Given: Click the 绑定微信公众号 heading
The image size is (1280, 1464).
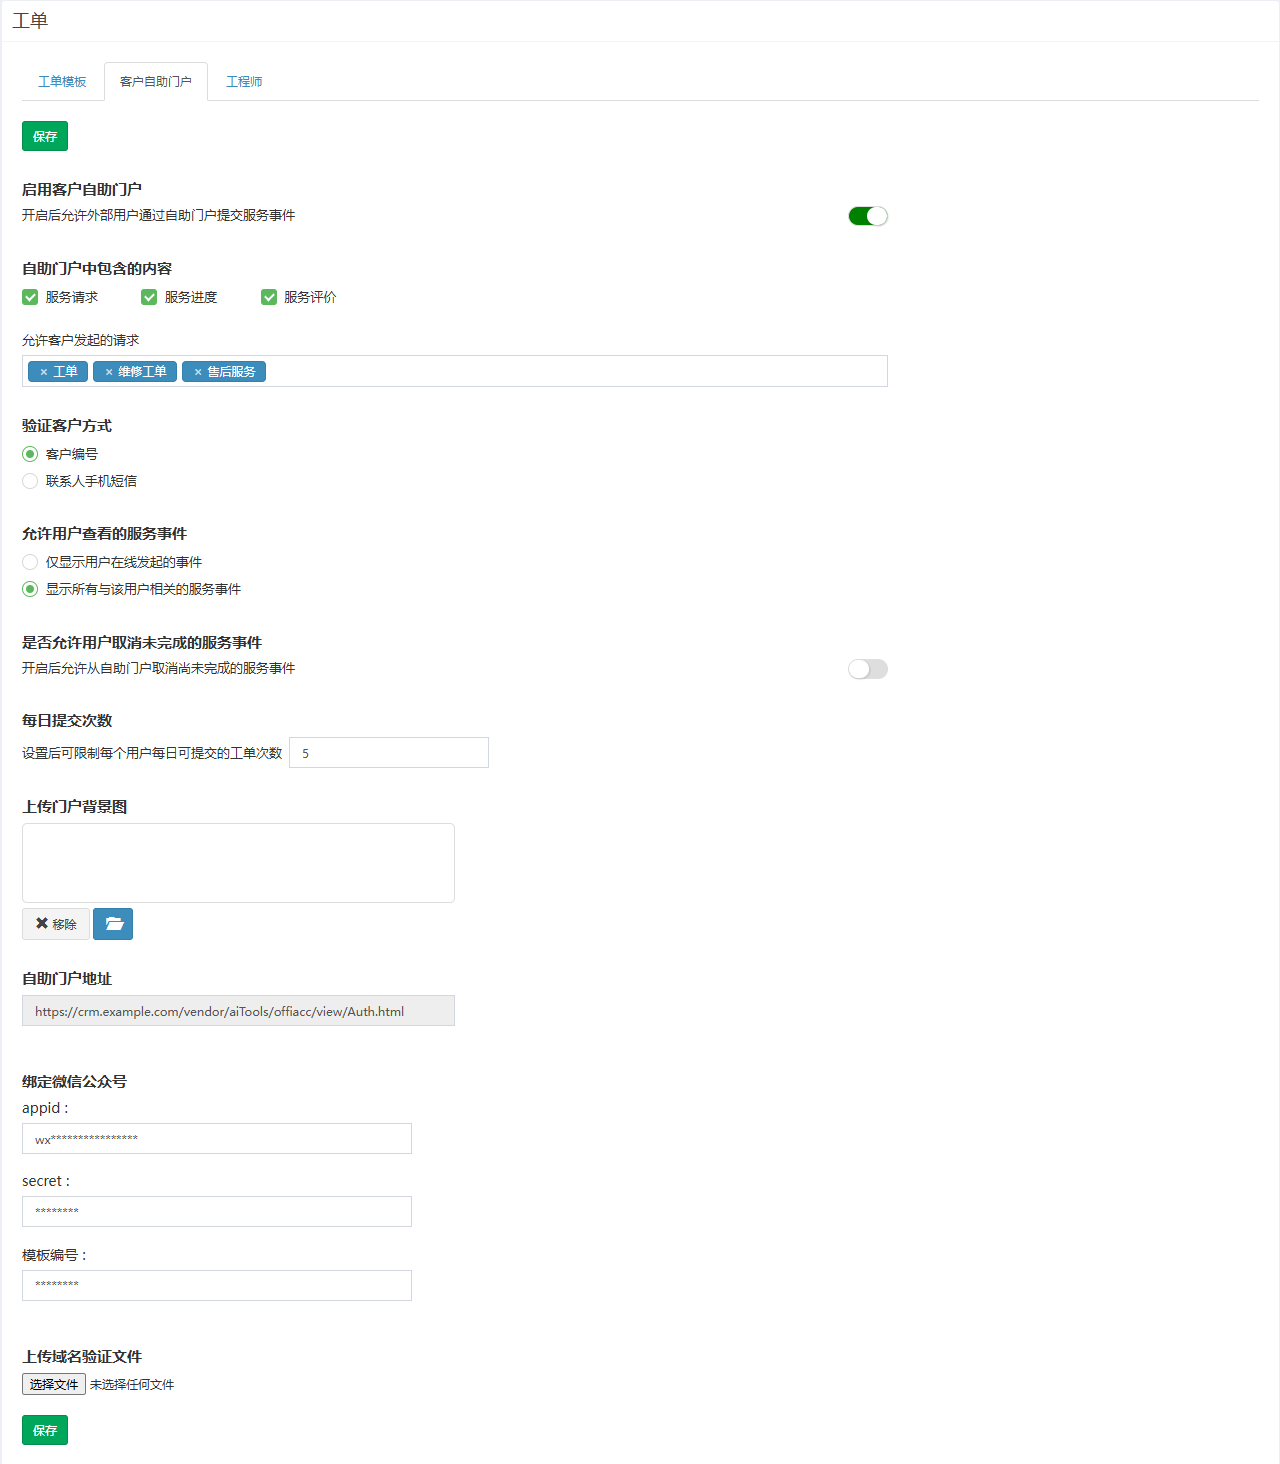Looking at the screenshot, I should [74, 1082].
